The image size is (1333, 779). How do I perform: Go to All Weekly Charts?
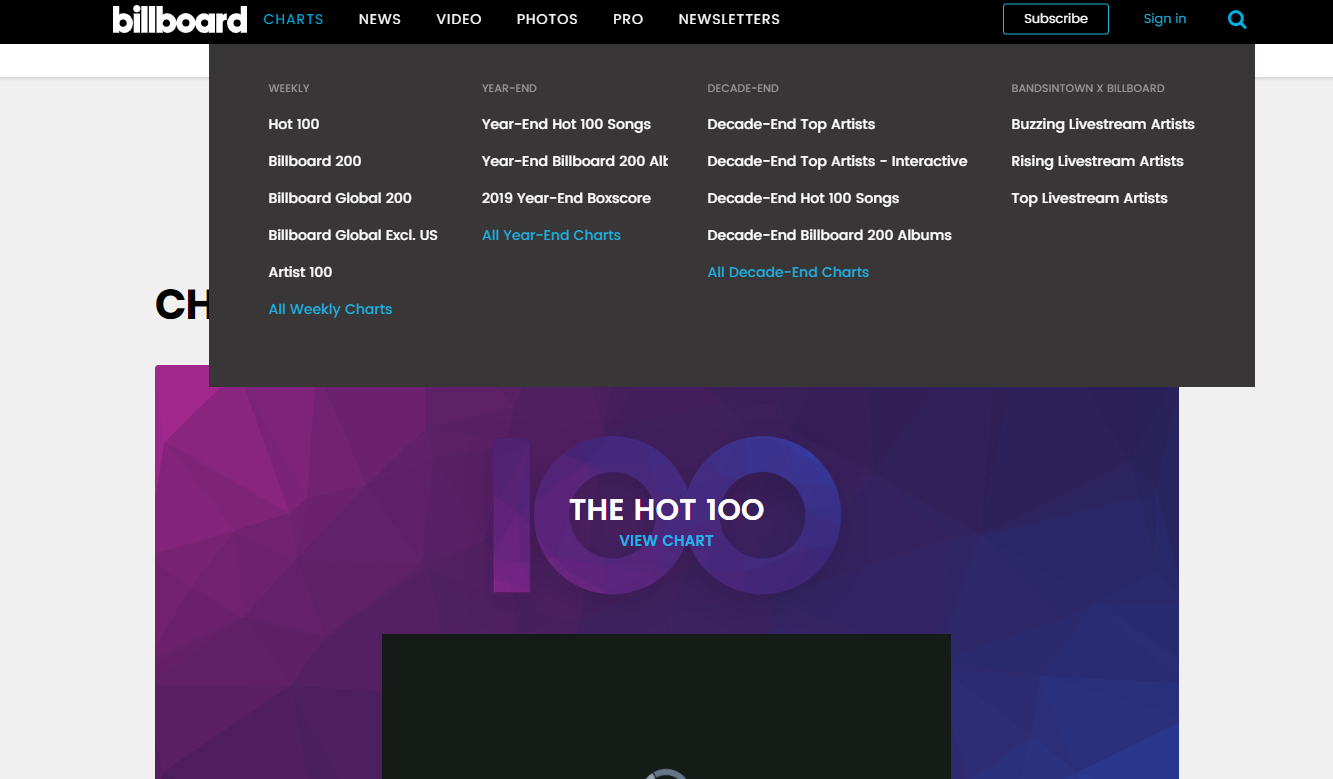[330, 309]
